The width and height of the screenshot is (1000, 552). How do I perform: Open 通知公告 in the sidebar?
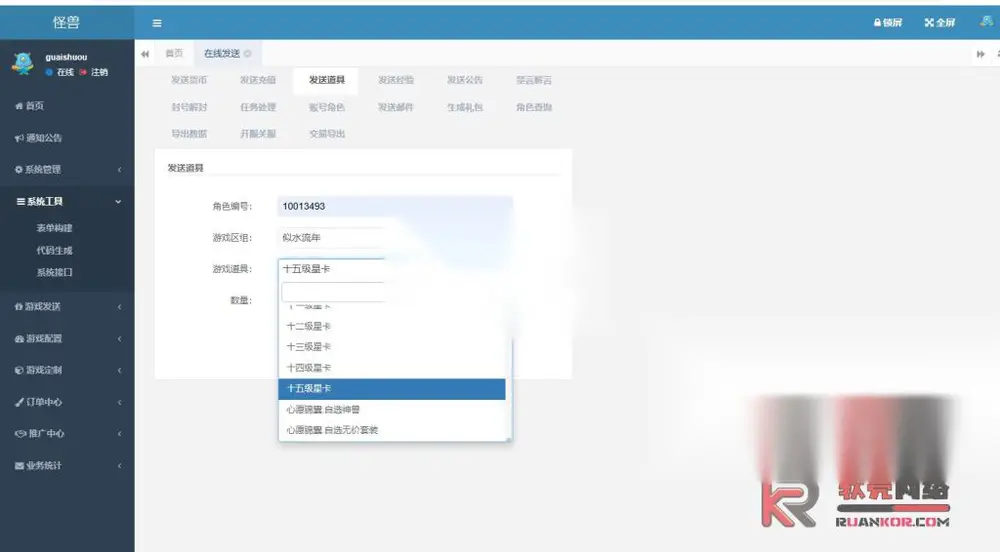(38, 138)
